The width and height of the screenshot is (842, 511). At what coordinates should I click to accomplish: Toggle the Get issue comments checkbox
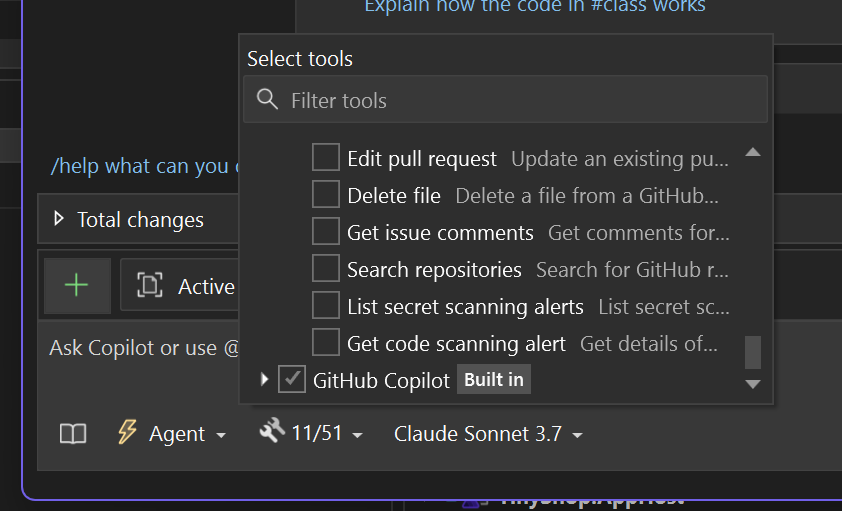(326, 232)
